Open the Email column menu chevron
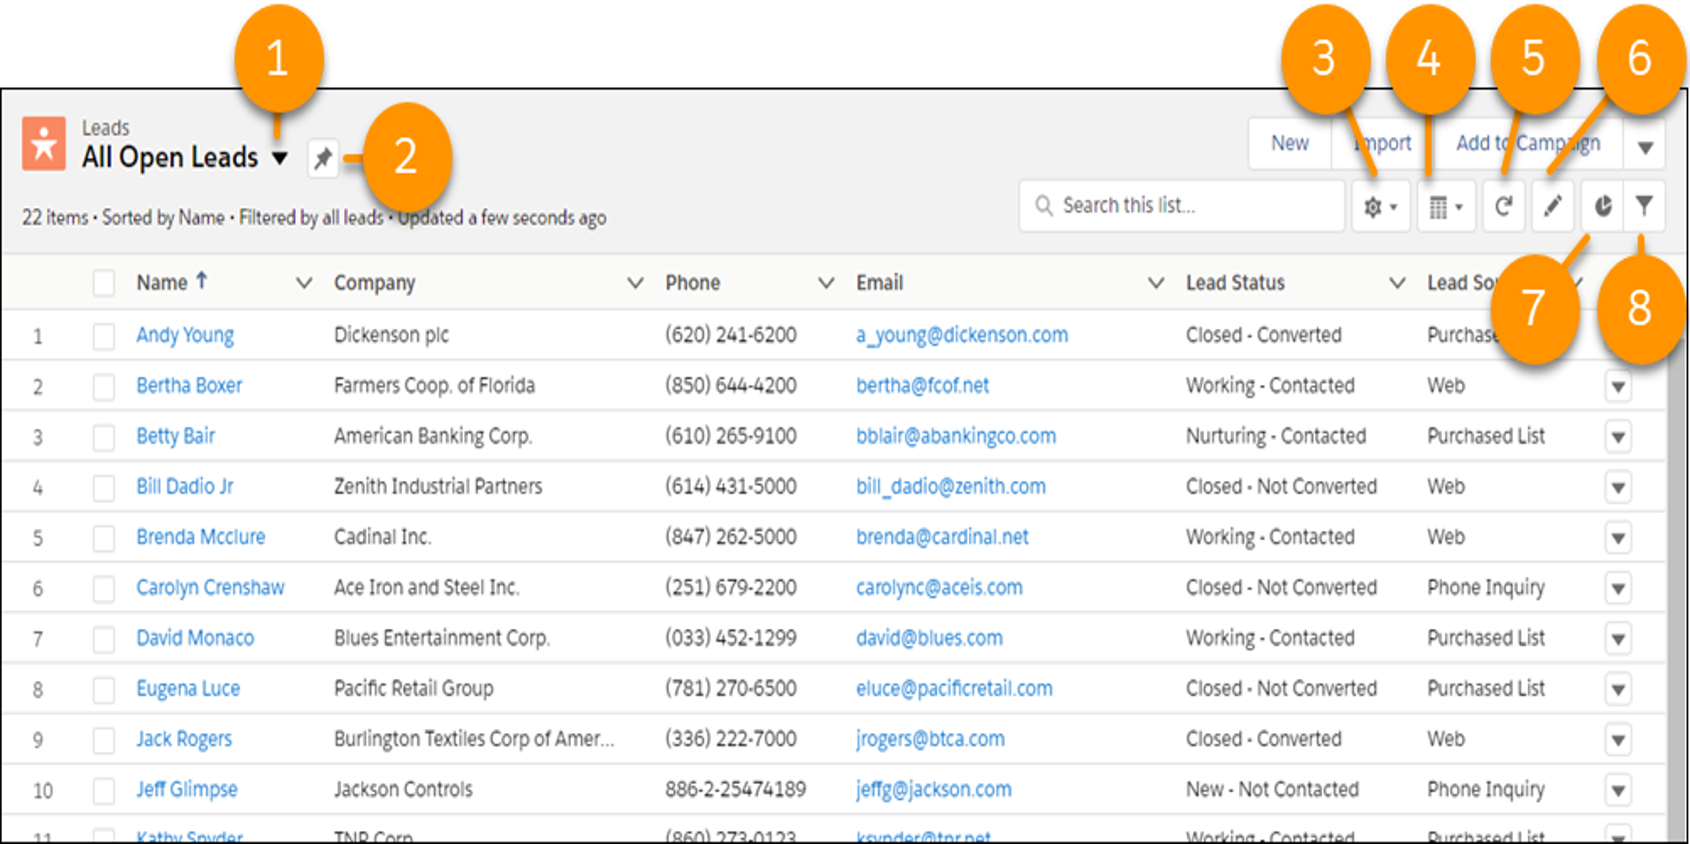The image size is (1690, 844). (x=1156, y=283)
